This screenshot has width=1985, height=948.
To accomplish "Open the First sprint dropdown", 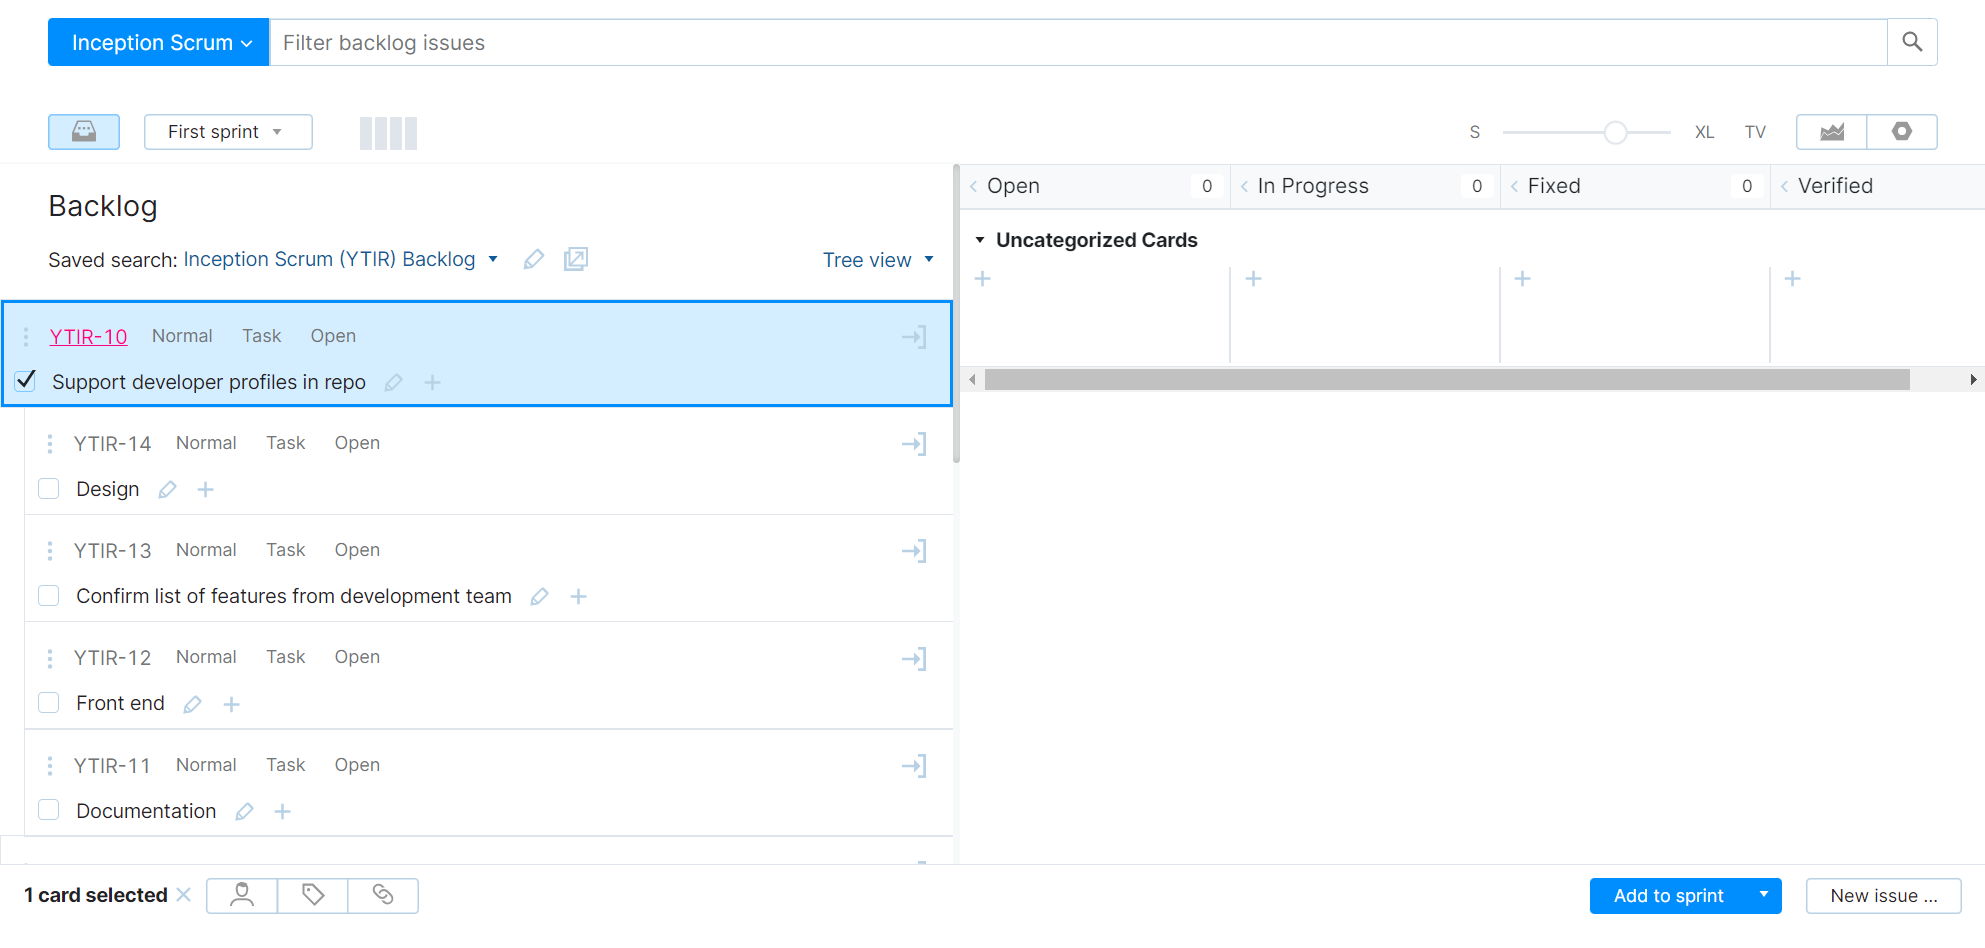I will tap(227, 132).
